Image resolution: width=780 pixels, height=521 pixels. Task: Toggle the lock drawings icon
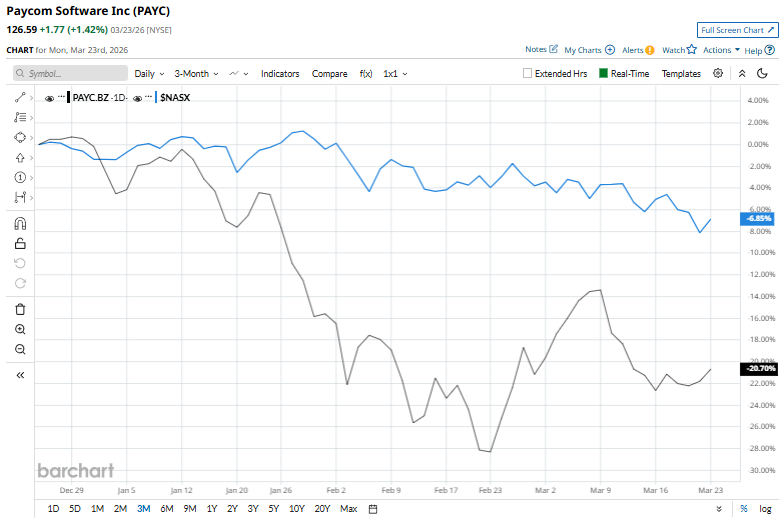click(20, 243)
